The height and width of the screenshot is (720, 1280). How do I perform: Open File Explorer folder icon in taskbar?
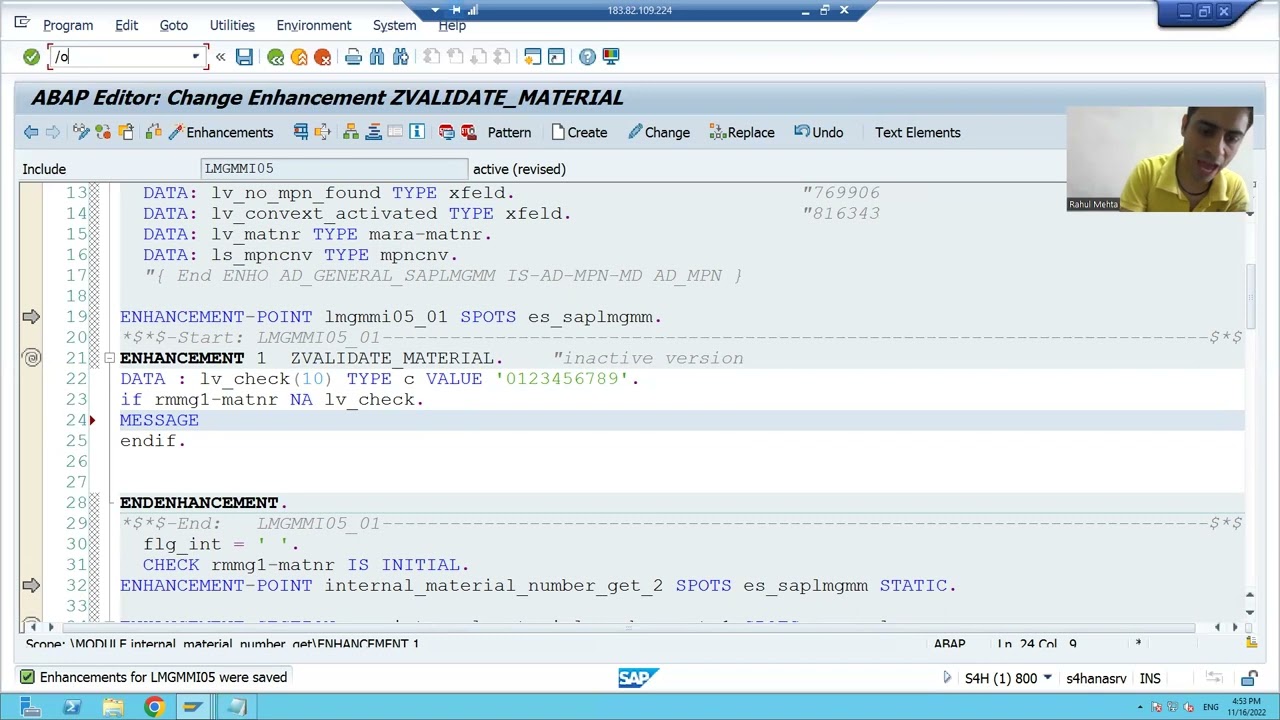[112, 707]
